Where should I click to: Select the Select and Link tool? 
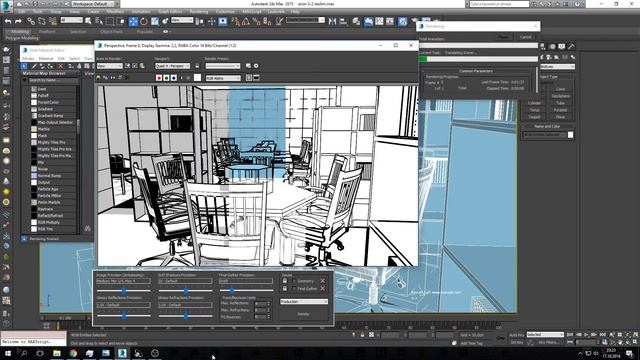click(x=31, y=21)
